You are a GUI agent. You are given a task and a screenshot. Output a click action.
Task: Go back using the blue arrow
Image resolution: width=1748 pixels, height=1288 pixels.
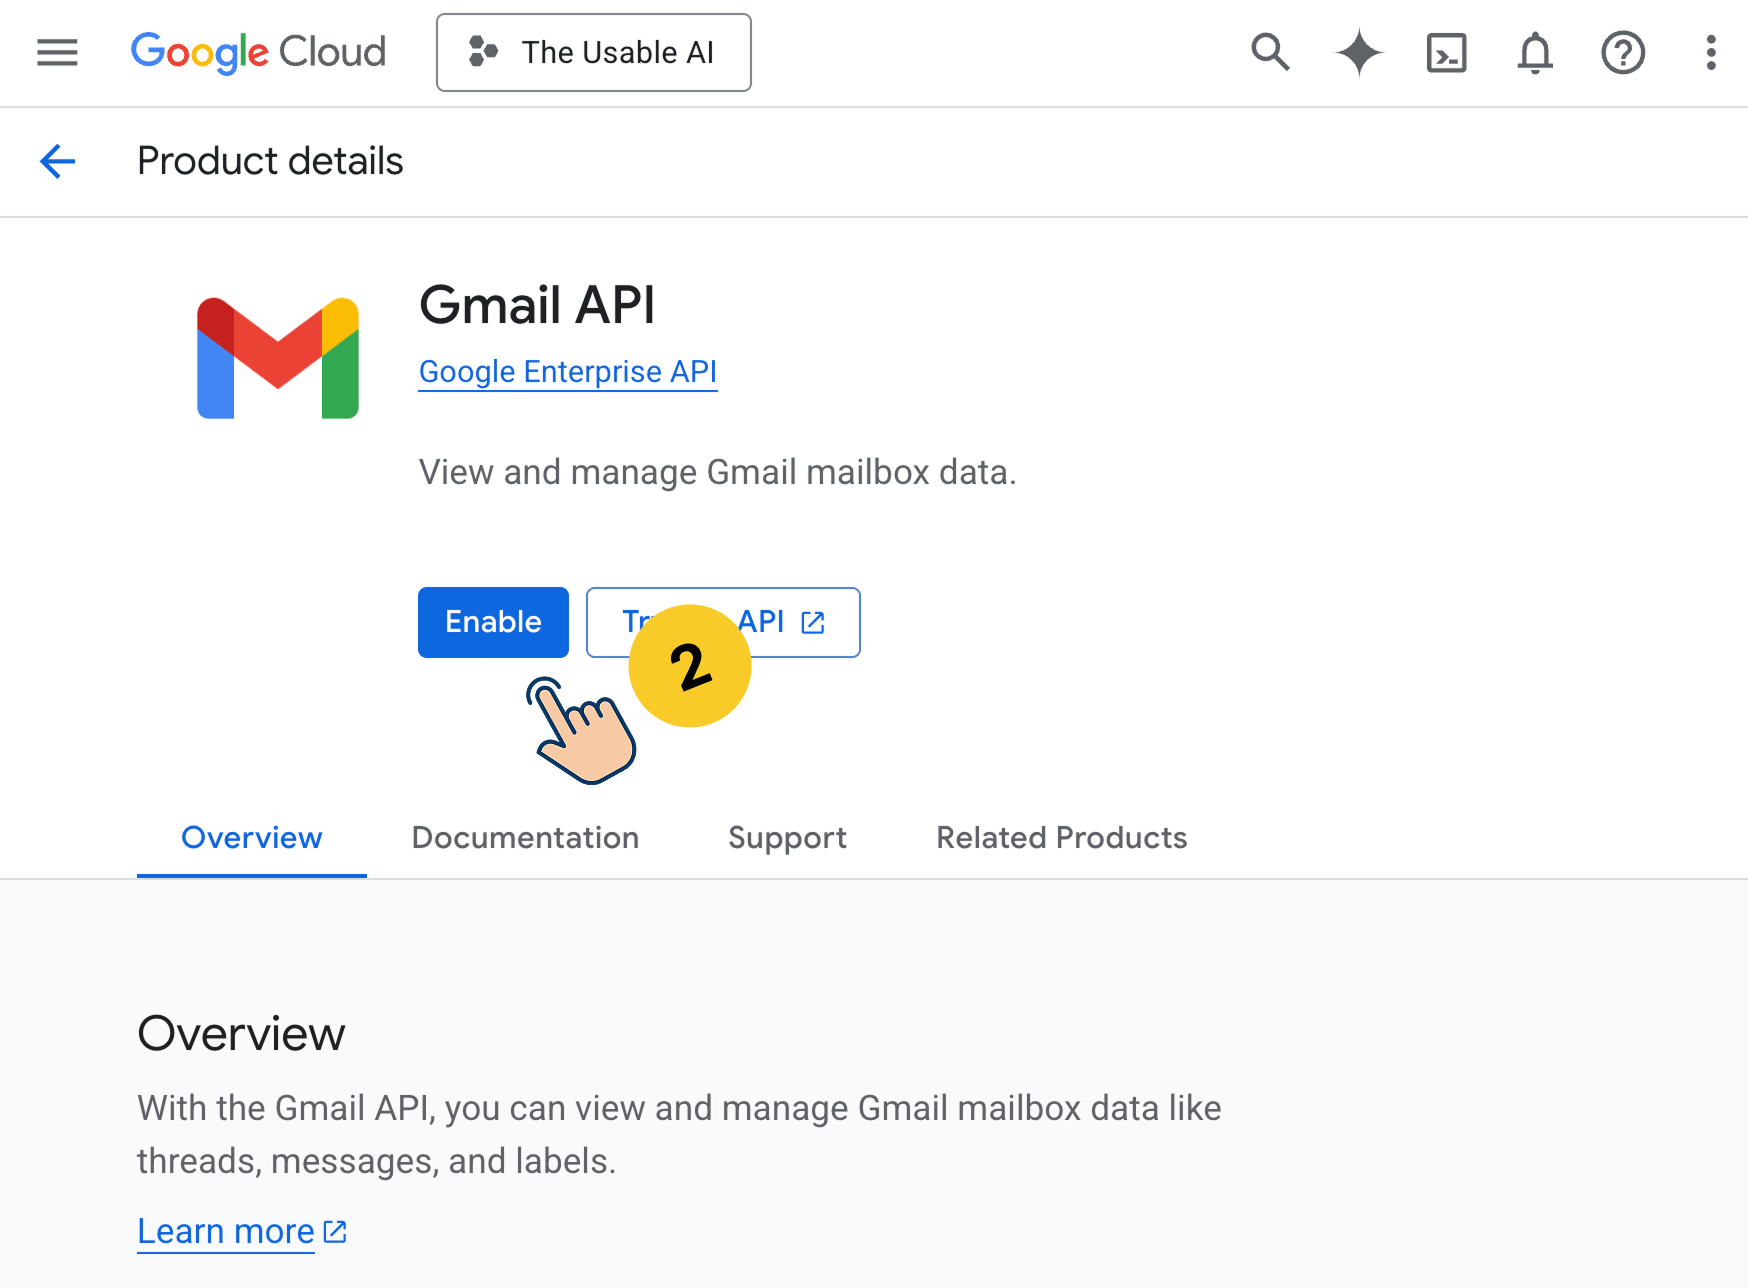point(57,161)
